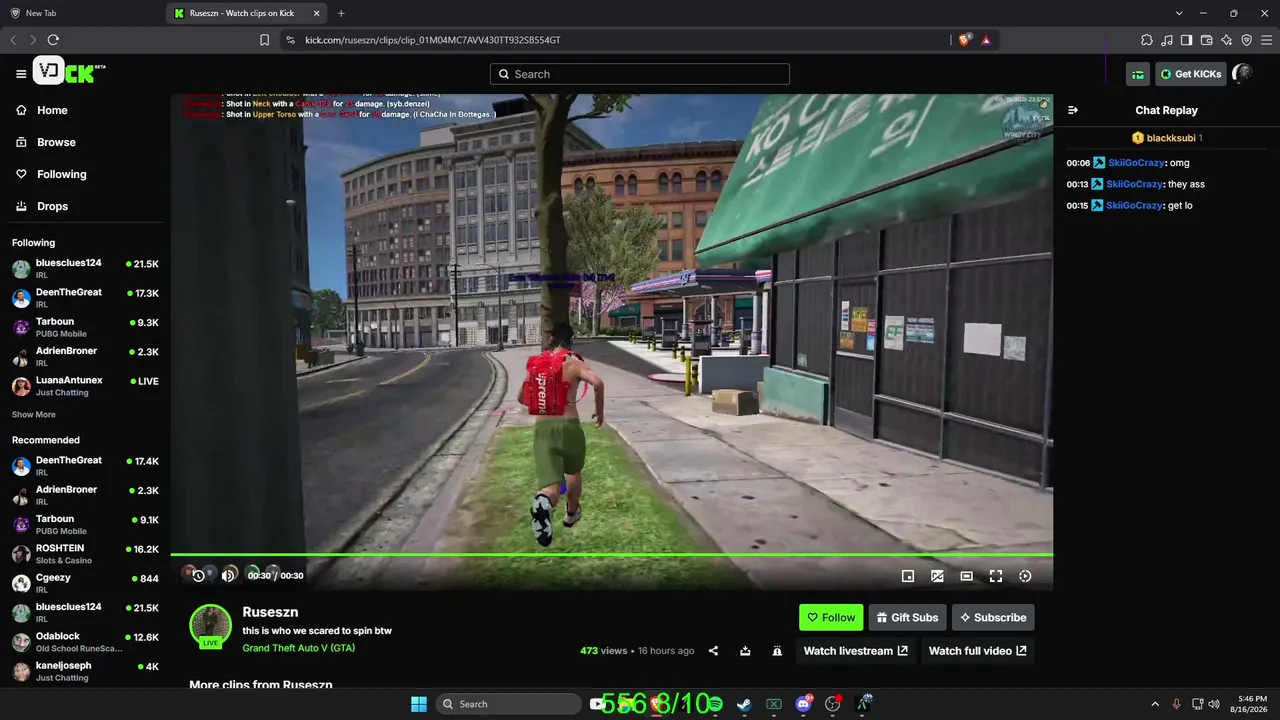Toggle the browser sidebar panel

[1186, 40]
